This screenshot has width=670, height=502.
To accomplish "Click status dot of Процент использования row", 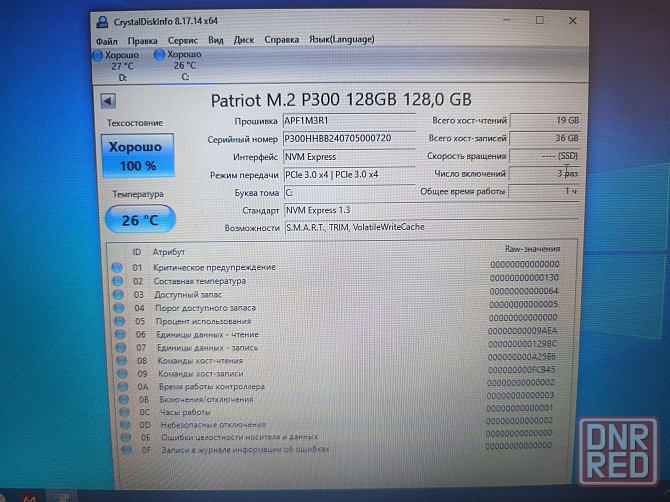I will (x=120, y=321).
